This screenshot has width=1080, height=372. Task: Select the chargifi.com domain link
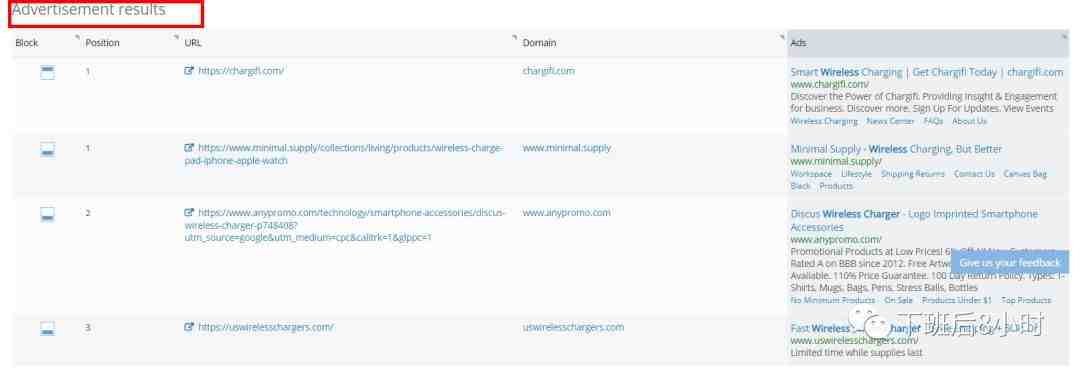[548, 70]
